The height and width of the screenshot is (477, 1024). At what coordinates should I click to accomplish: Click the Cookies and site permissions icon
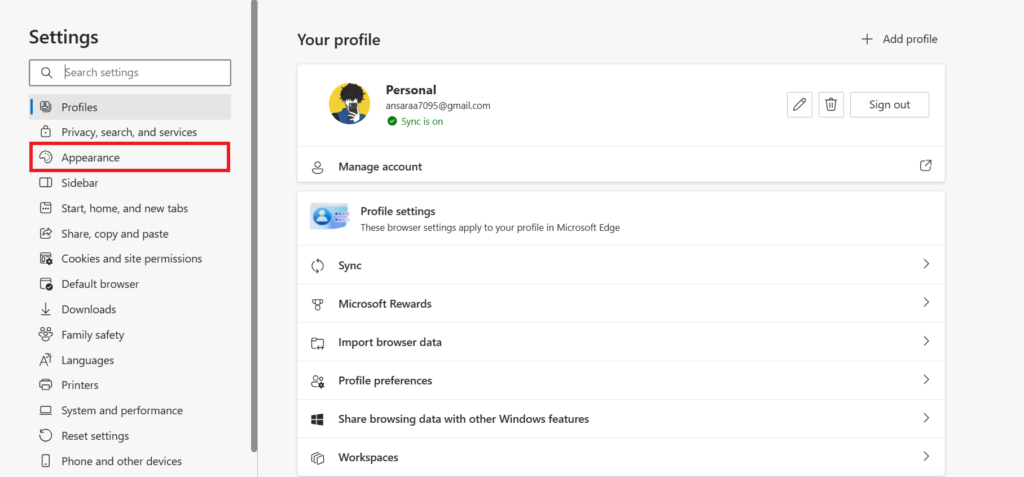coord(46,259)
